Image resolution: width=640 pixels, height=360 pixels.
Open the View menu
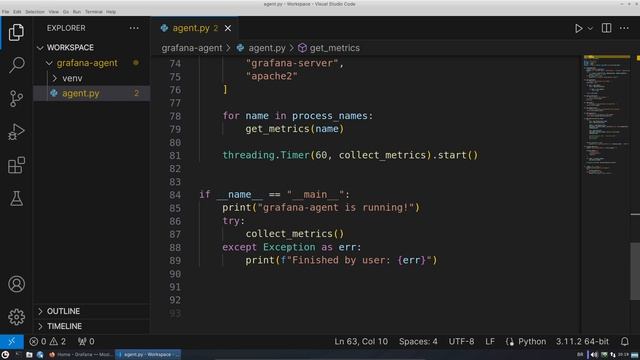[x=54, y=12]
